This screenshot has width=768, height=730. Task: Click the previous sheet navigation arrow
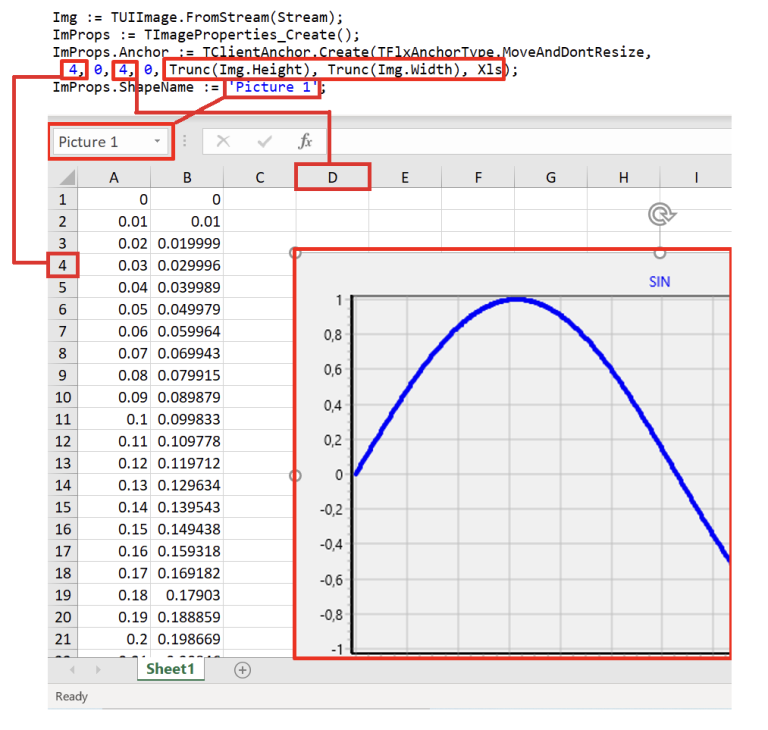pyautogui.click(x=70, y=670)
